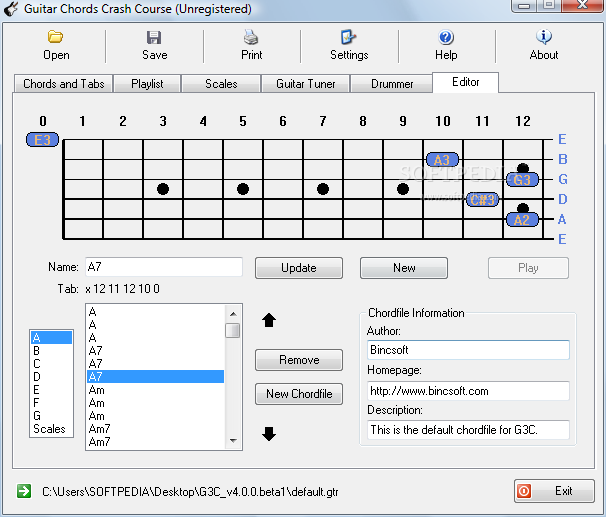Open the Playlist tab
Screen dimensions: 606x517
147,84
